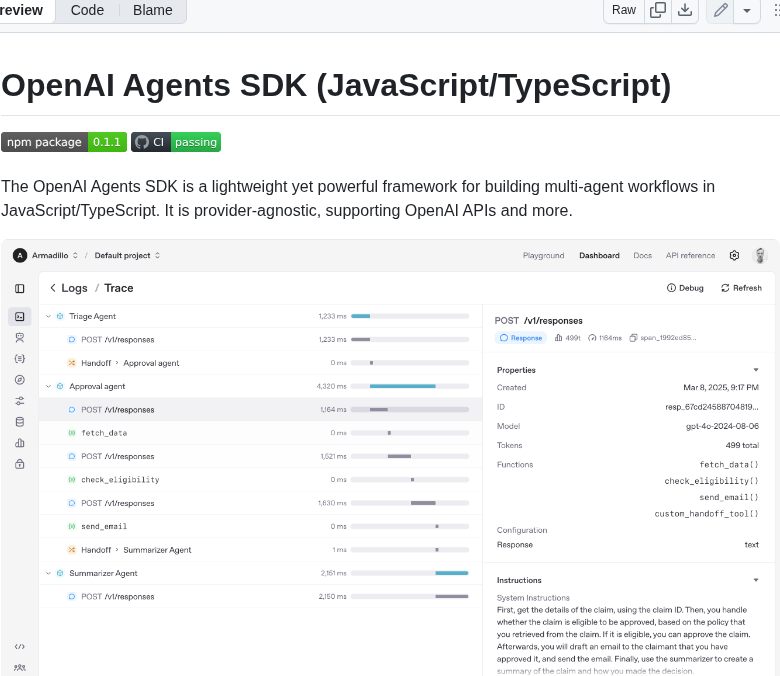The height and width of the screenshot is (676, 780).
Task: Select the send_email trace row
Action: pyautogui.click(x=260, y=526)
